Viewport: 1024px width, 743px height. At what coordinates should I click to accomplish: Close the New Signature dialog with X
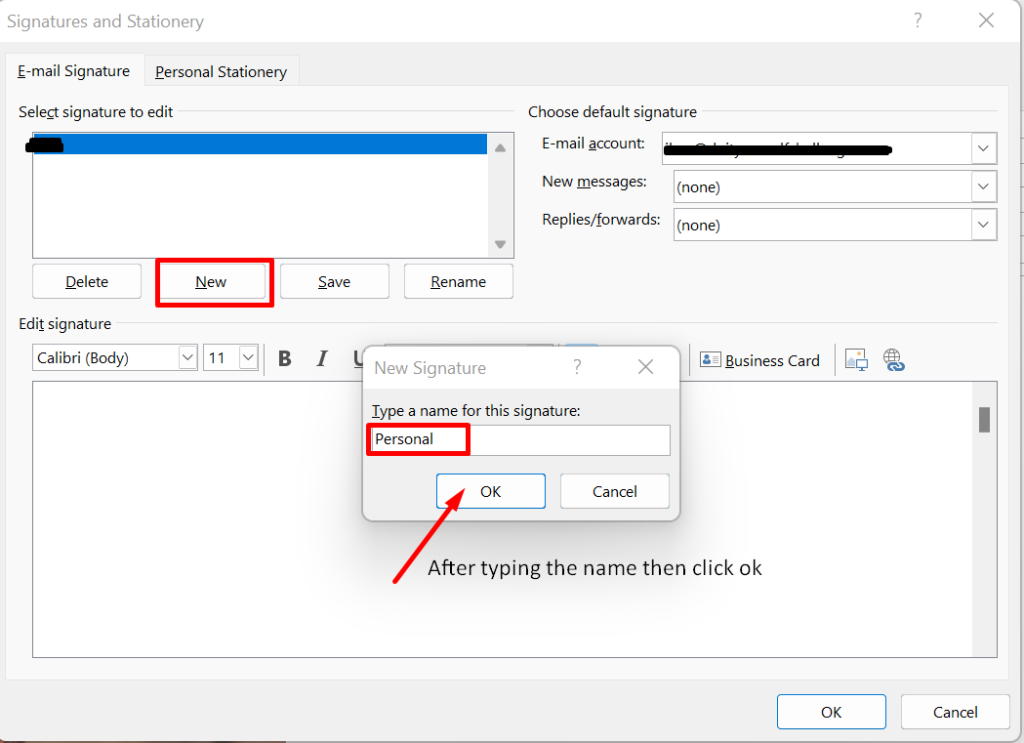(646, 368)
